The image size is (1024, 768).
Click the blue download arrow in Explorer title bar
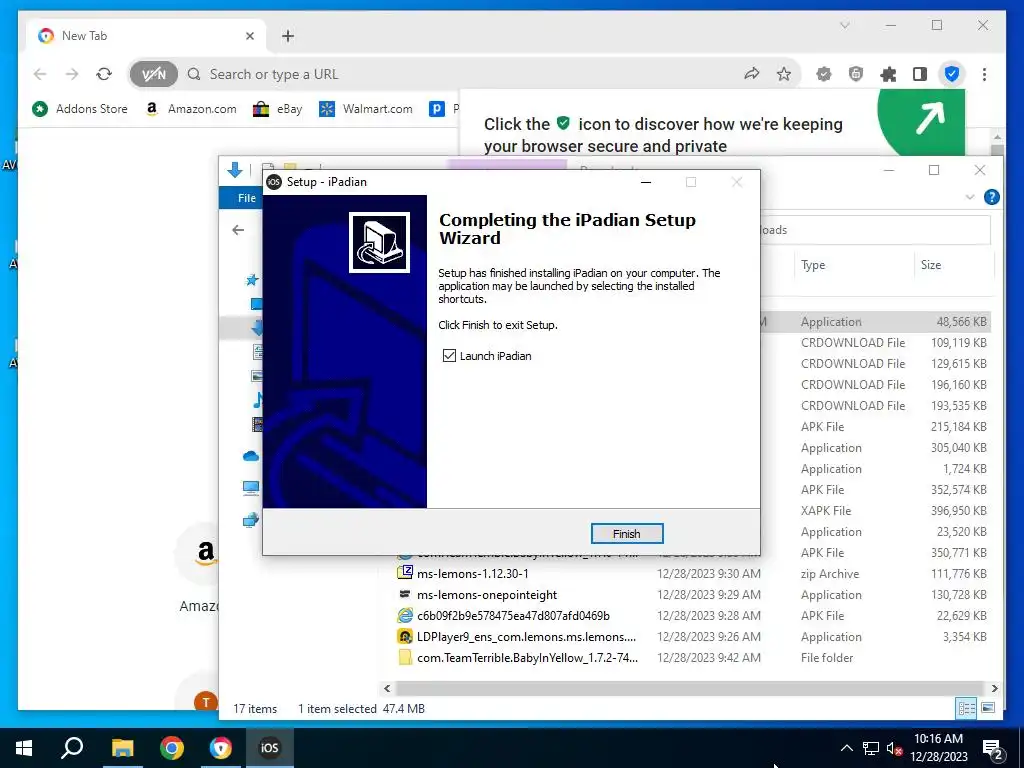(235, 170)
